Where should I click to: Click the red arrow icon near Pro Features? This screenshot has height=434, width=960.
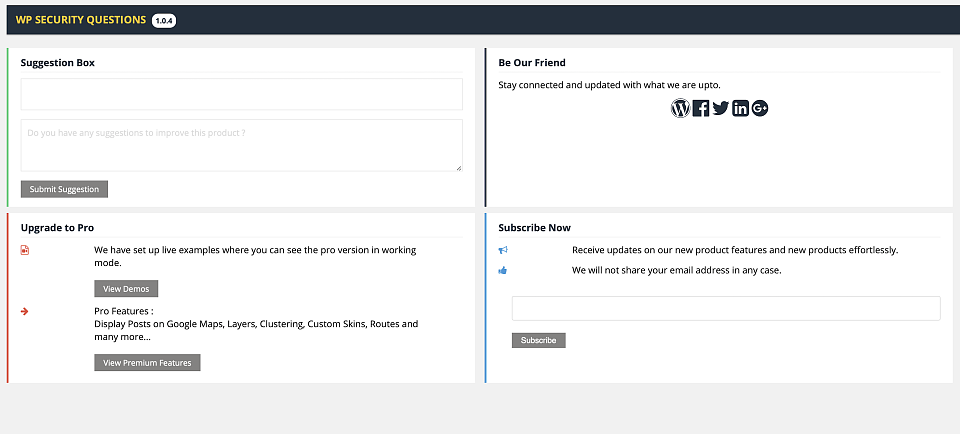click(x=24, y=311)
